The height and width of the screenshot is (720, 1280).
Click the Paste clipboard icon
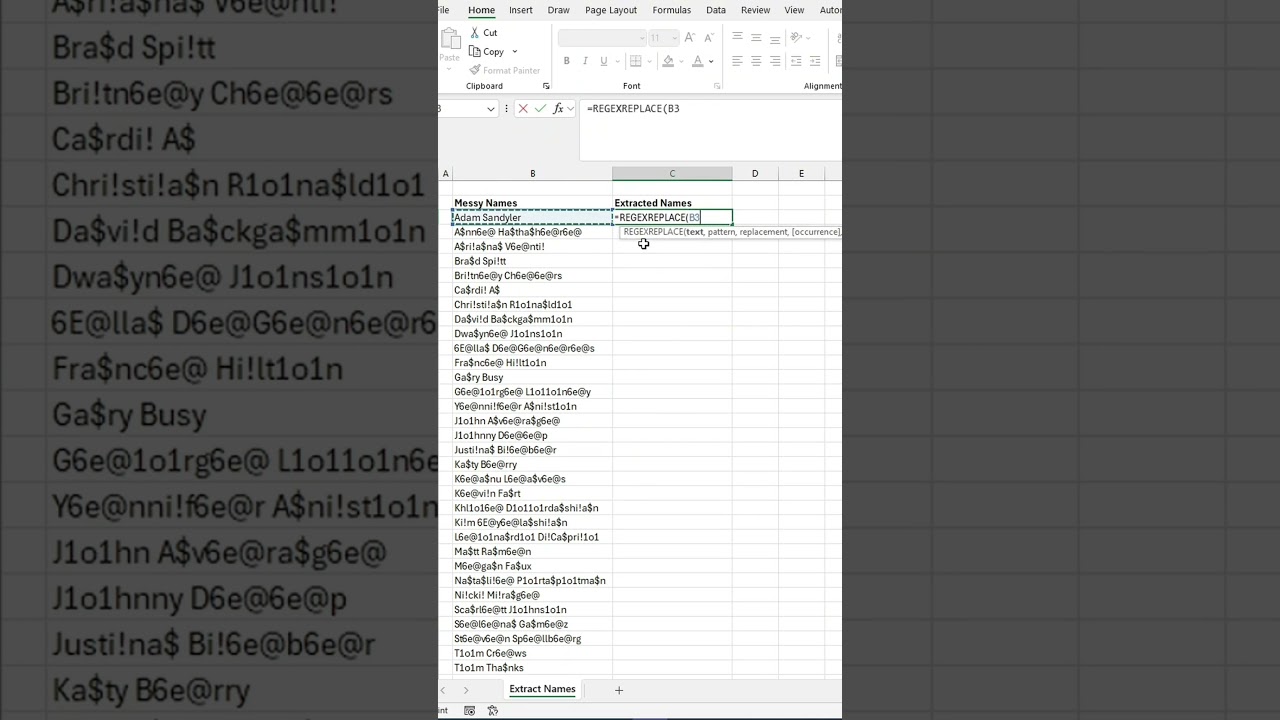(449, 40)
